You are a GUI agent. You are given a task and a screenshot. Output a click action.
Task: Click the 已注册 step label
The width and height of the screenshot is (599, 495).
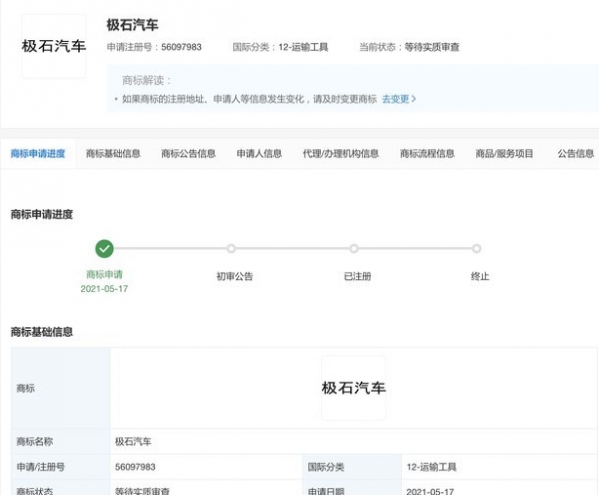(358, 276)
